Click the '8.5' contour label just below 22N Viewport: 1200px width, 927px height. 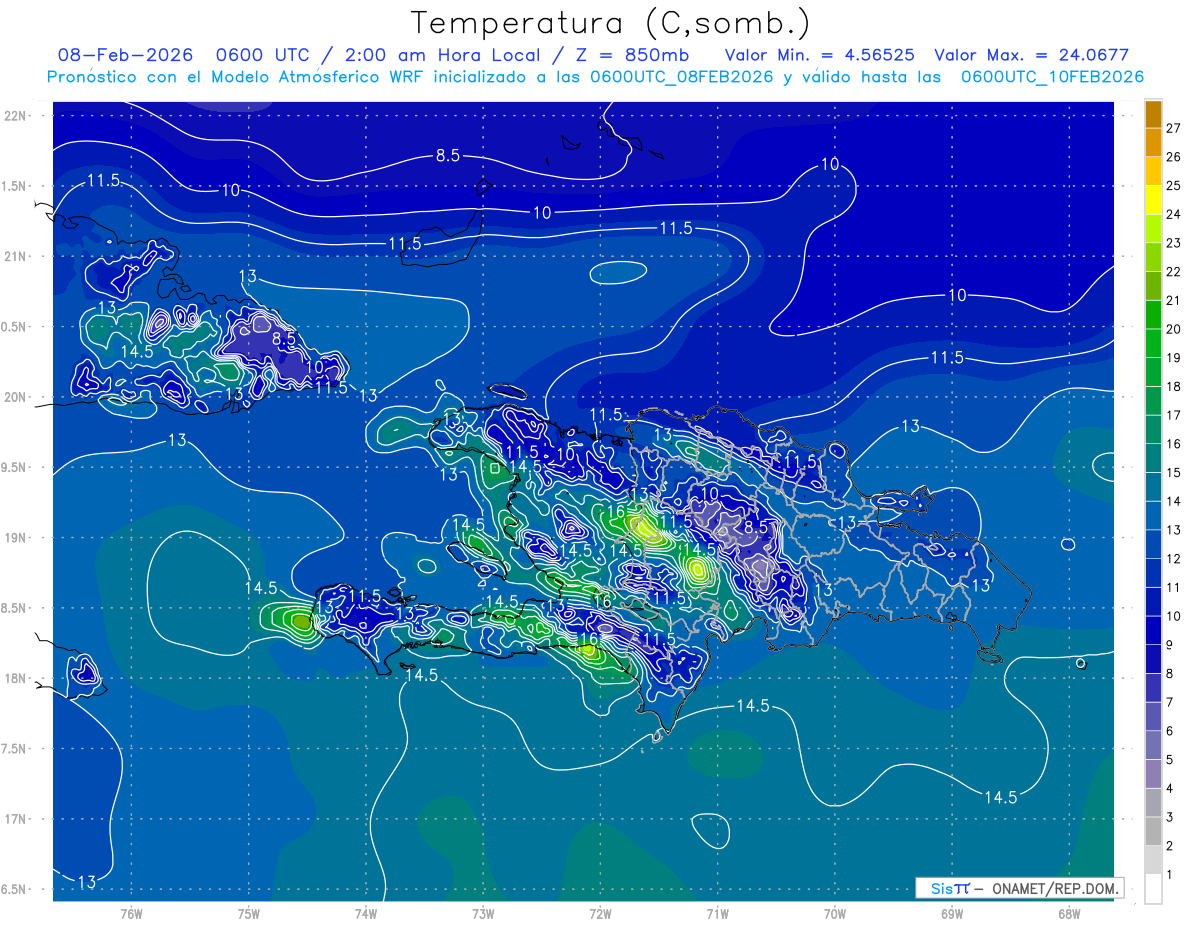point(447,155)
